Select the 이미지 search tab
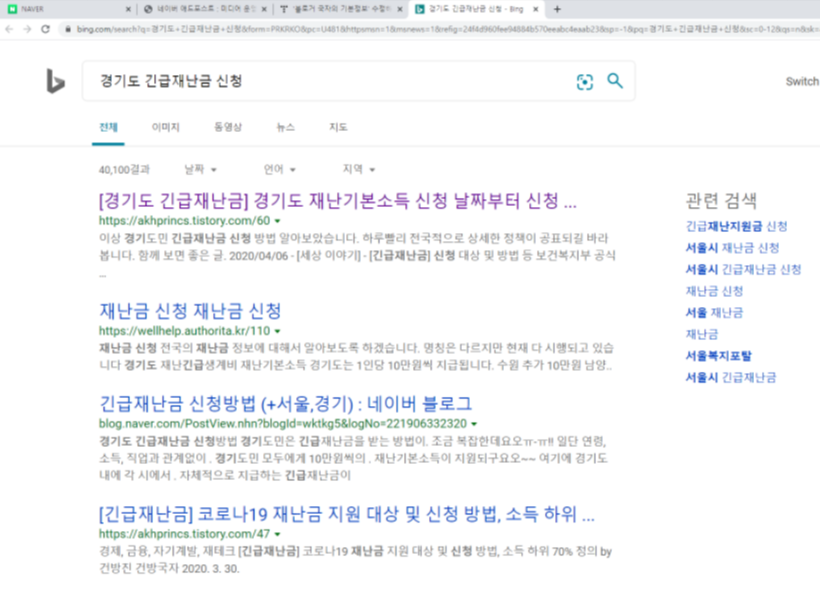This screenshot has height=590, width=820. pyautogui.click(x=166, y=127)
